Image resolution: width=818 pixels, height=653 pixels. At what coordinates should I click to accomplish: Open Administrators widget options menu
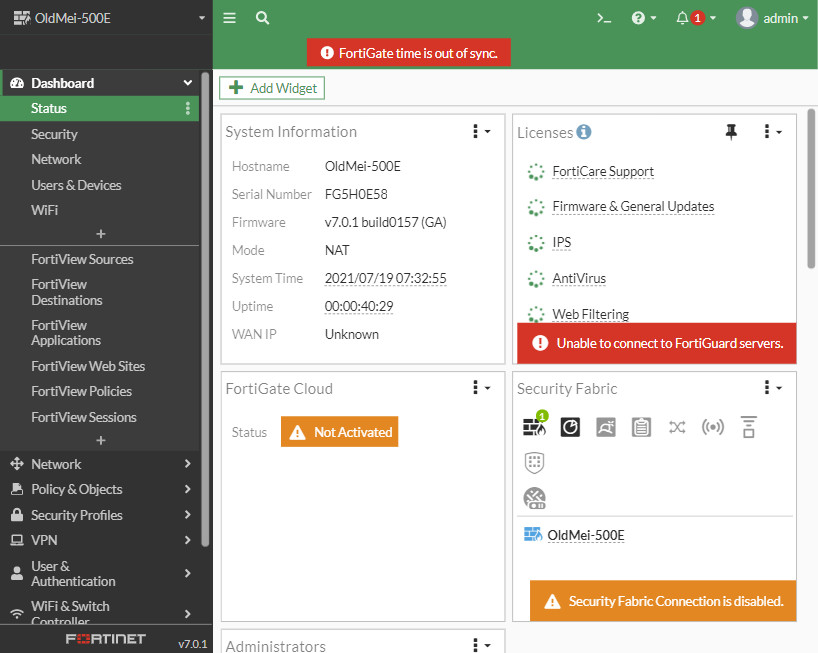tap(481, 645)
